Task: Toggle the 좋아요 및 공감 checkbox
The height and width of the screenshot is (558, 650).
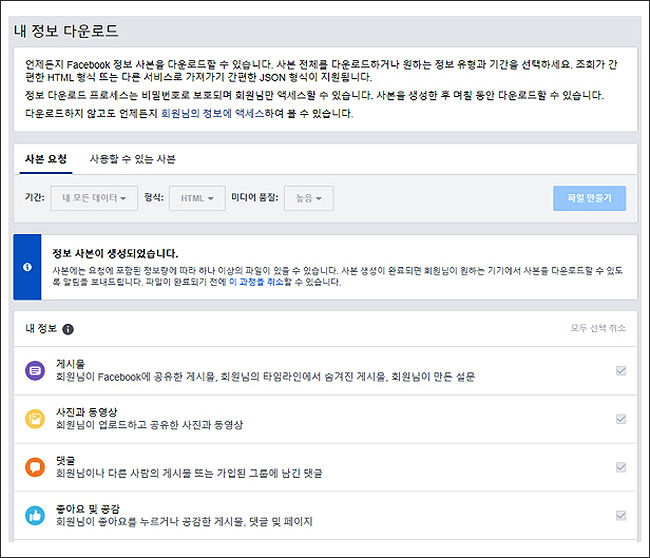Action: (x=621, y=515)
